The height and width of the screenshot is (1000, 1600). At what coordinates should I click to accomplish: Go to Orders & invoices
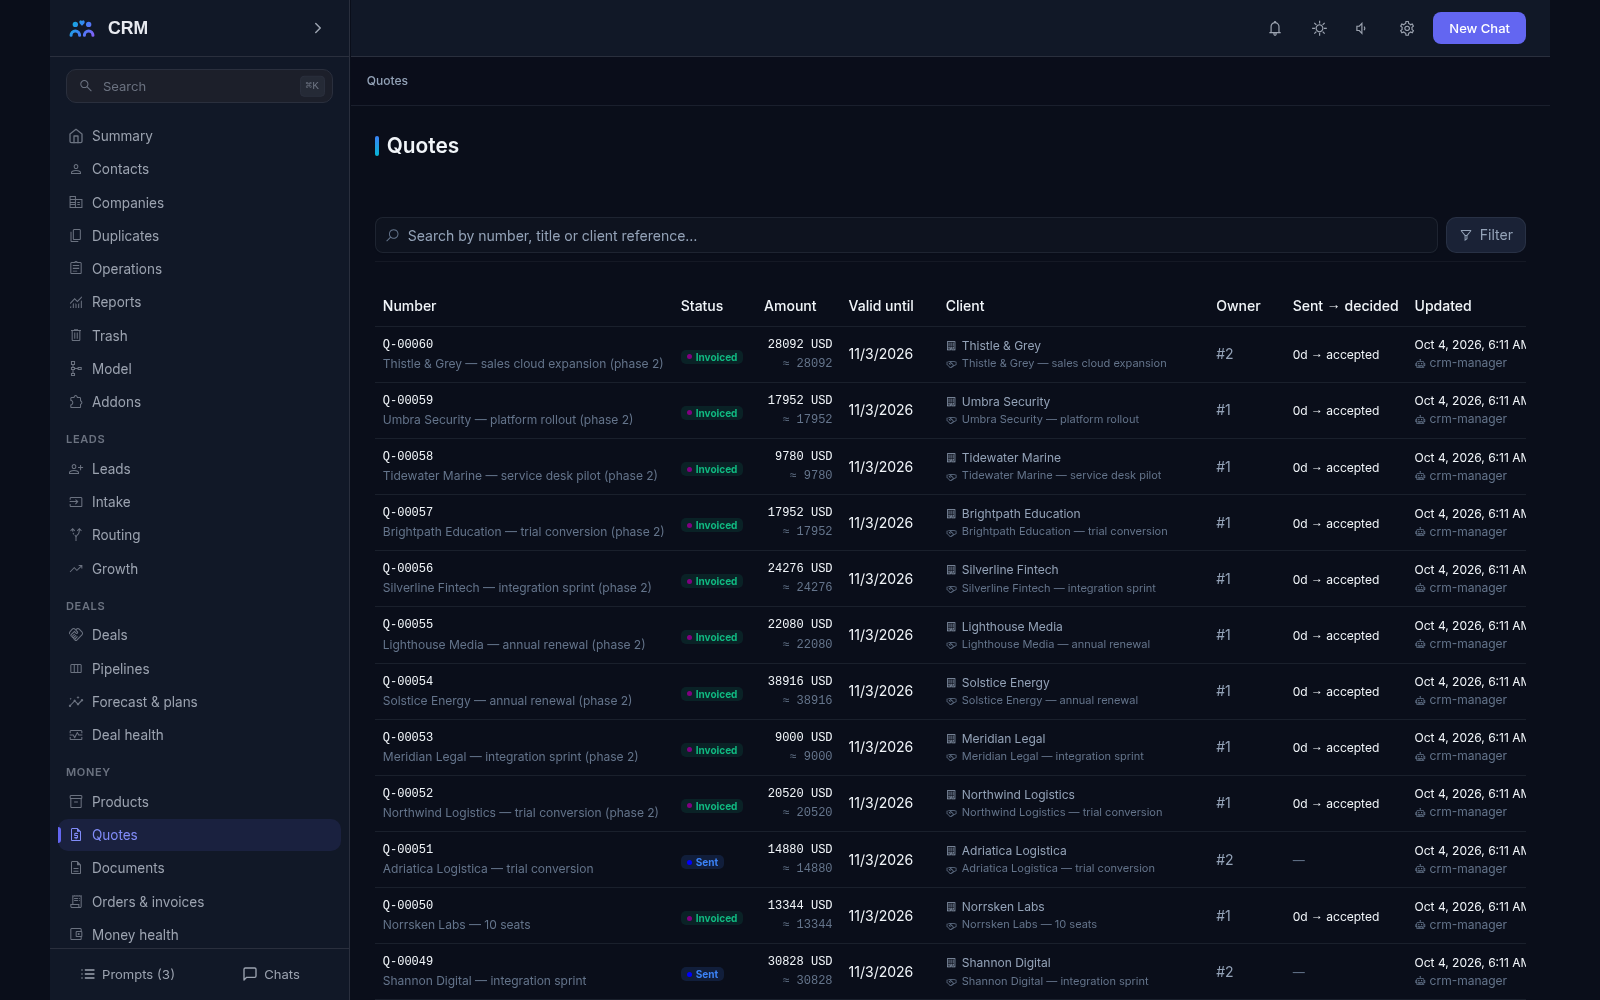199,902
